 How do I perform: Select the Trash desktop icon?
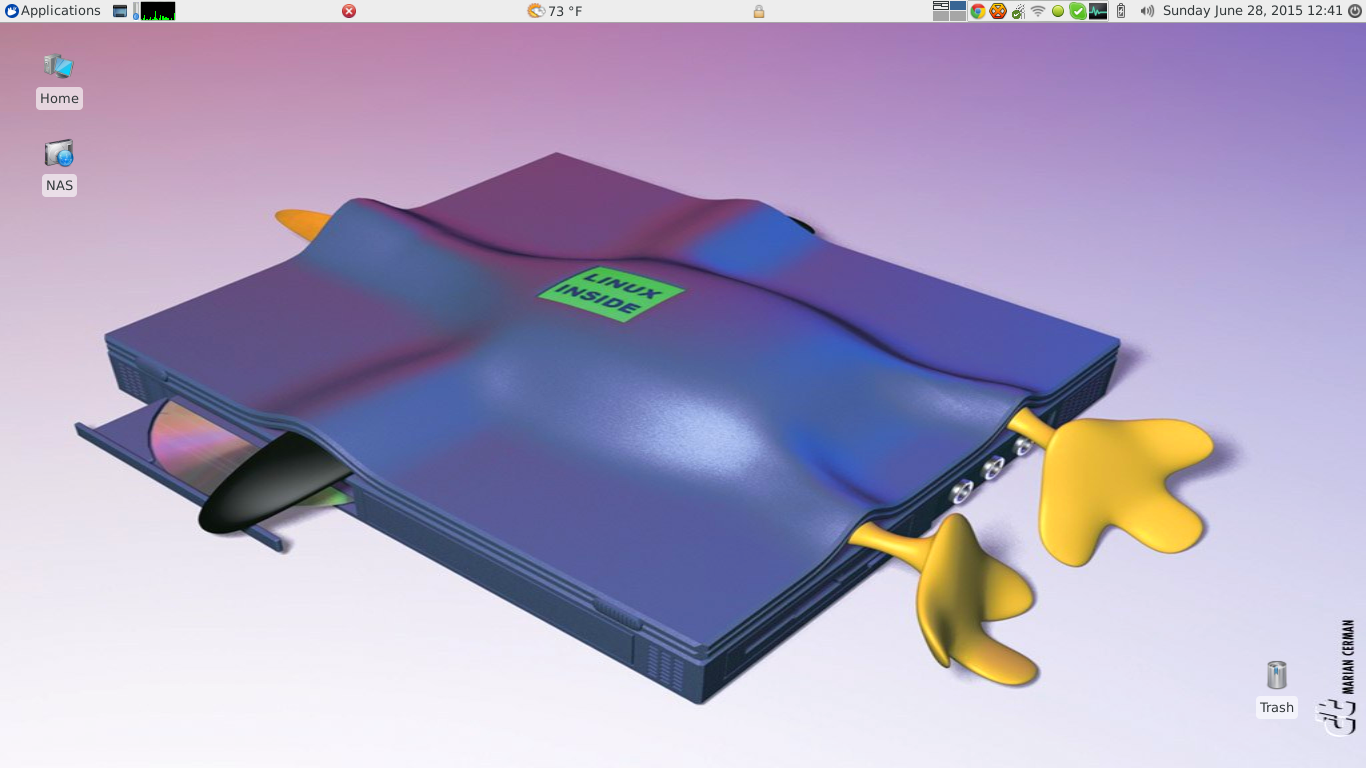point(1277,675)
